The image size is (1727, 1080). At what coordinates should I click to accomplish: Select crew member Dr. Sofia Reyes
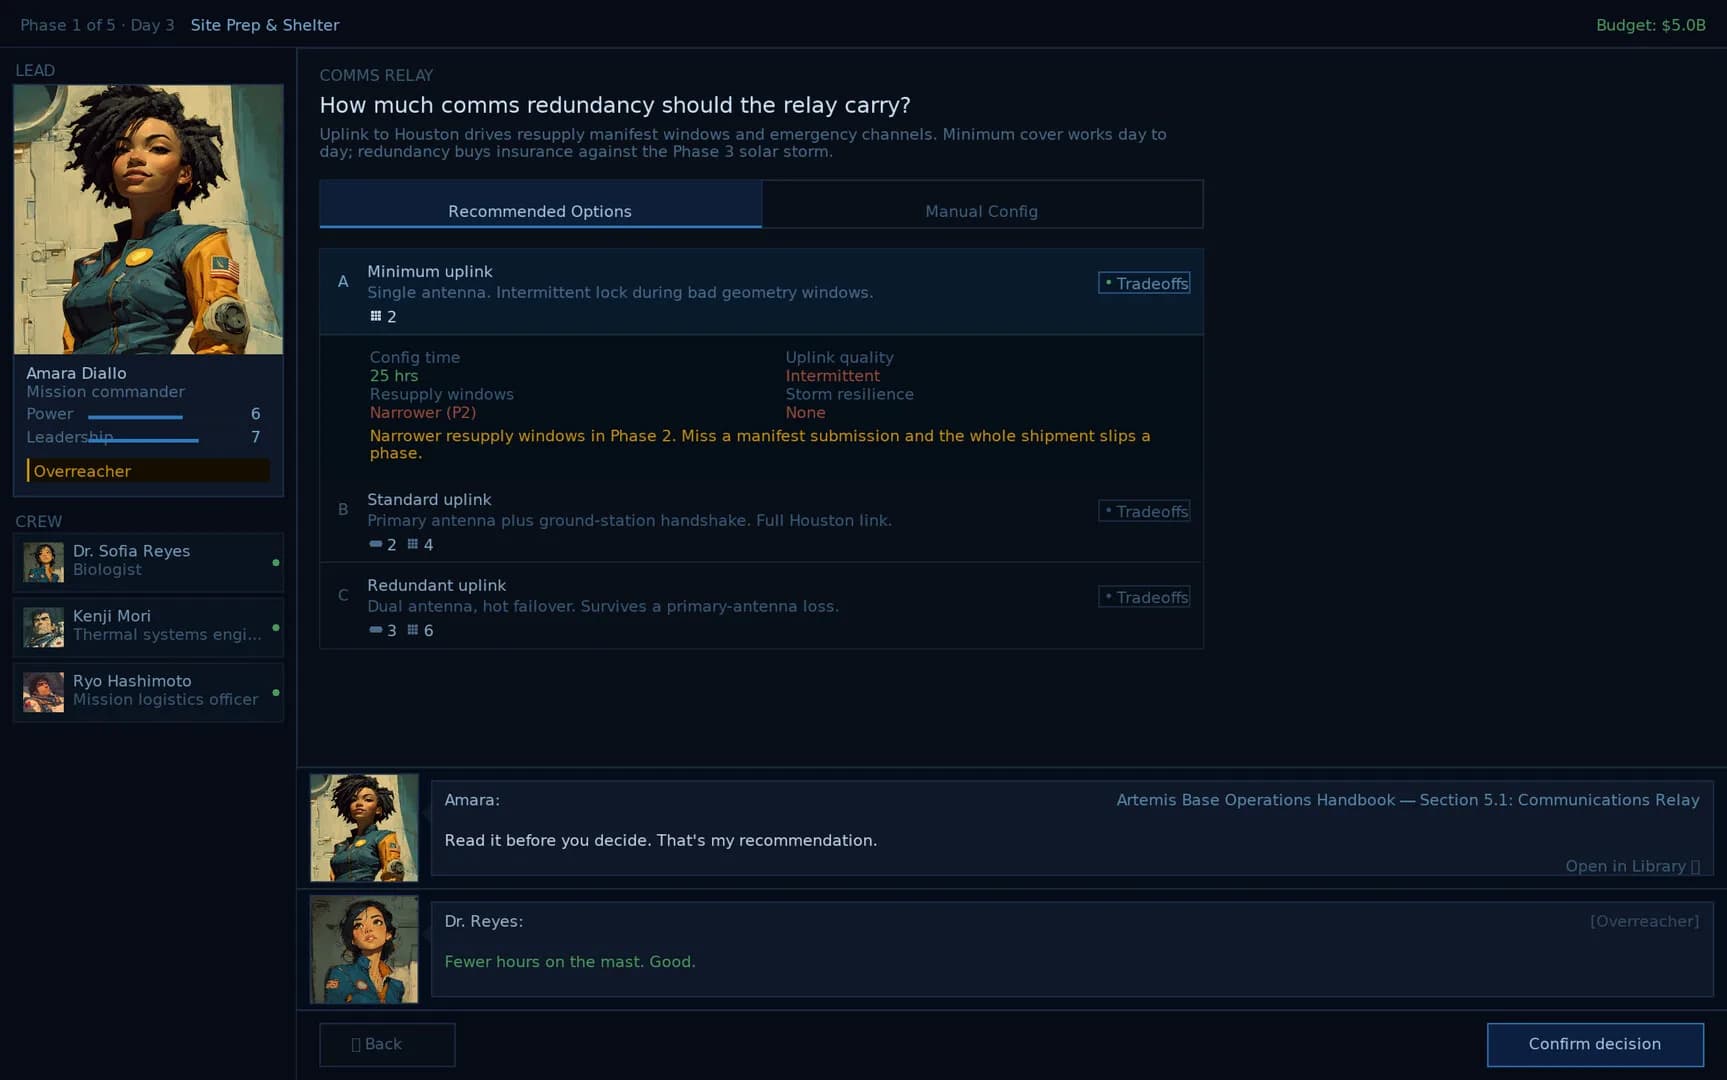[x=148, y=562]
